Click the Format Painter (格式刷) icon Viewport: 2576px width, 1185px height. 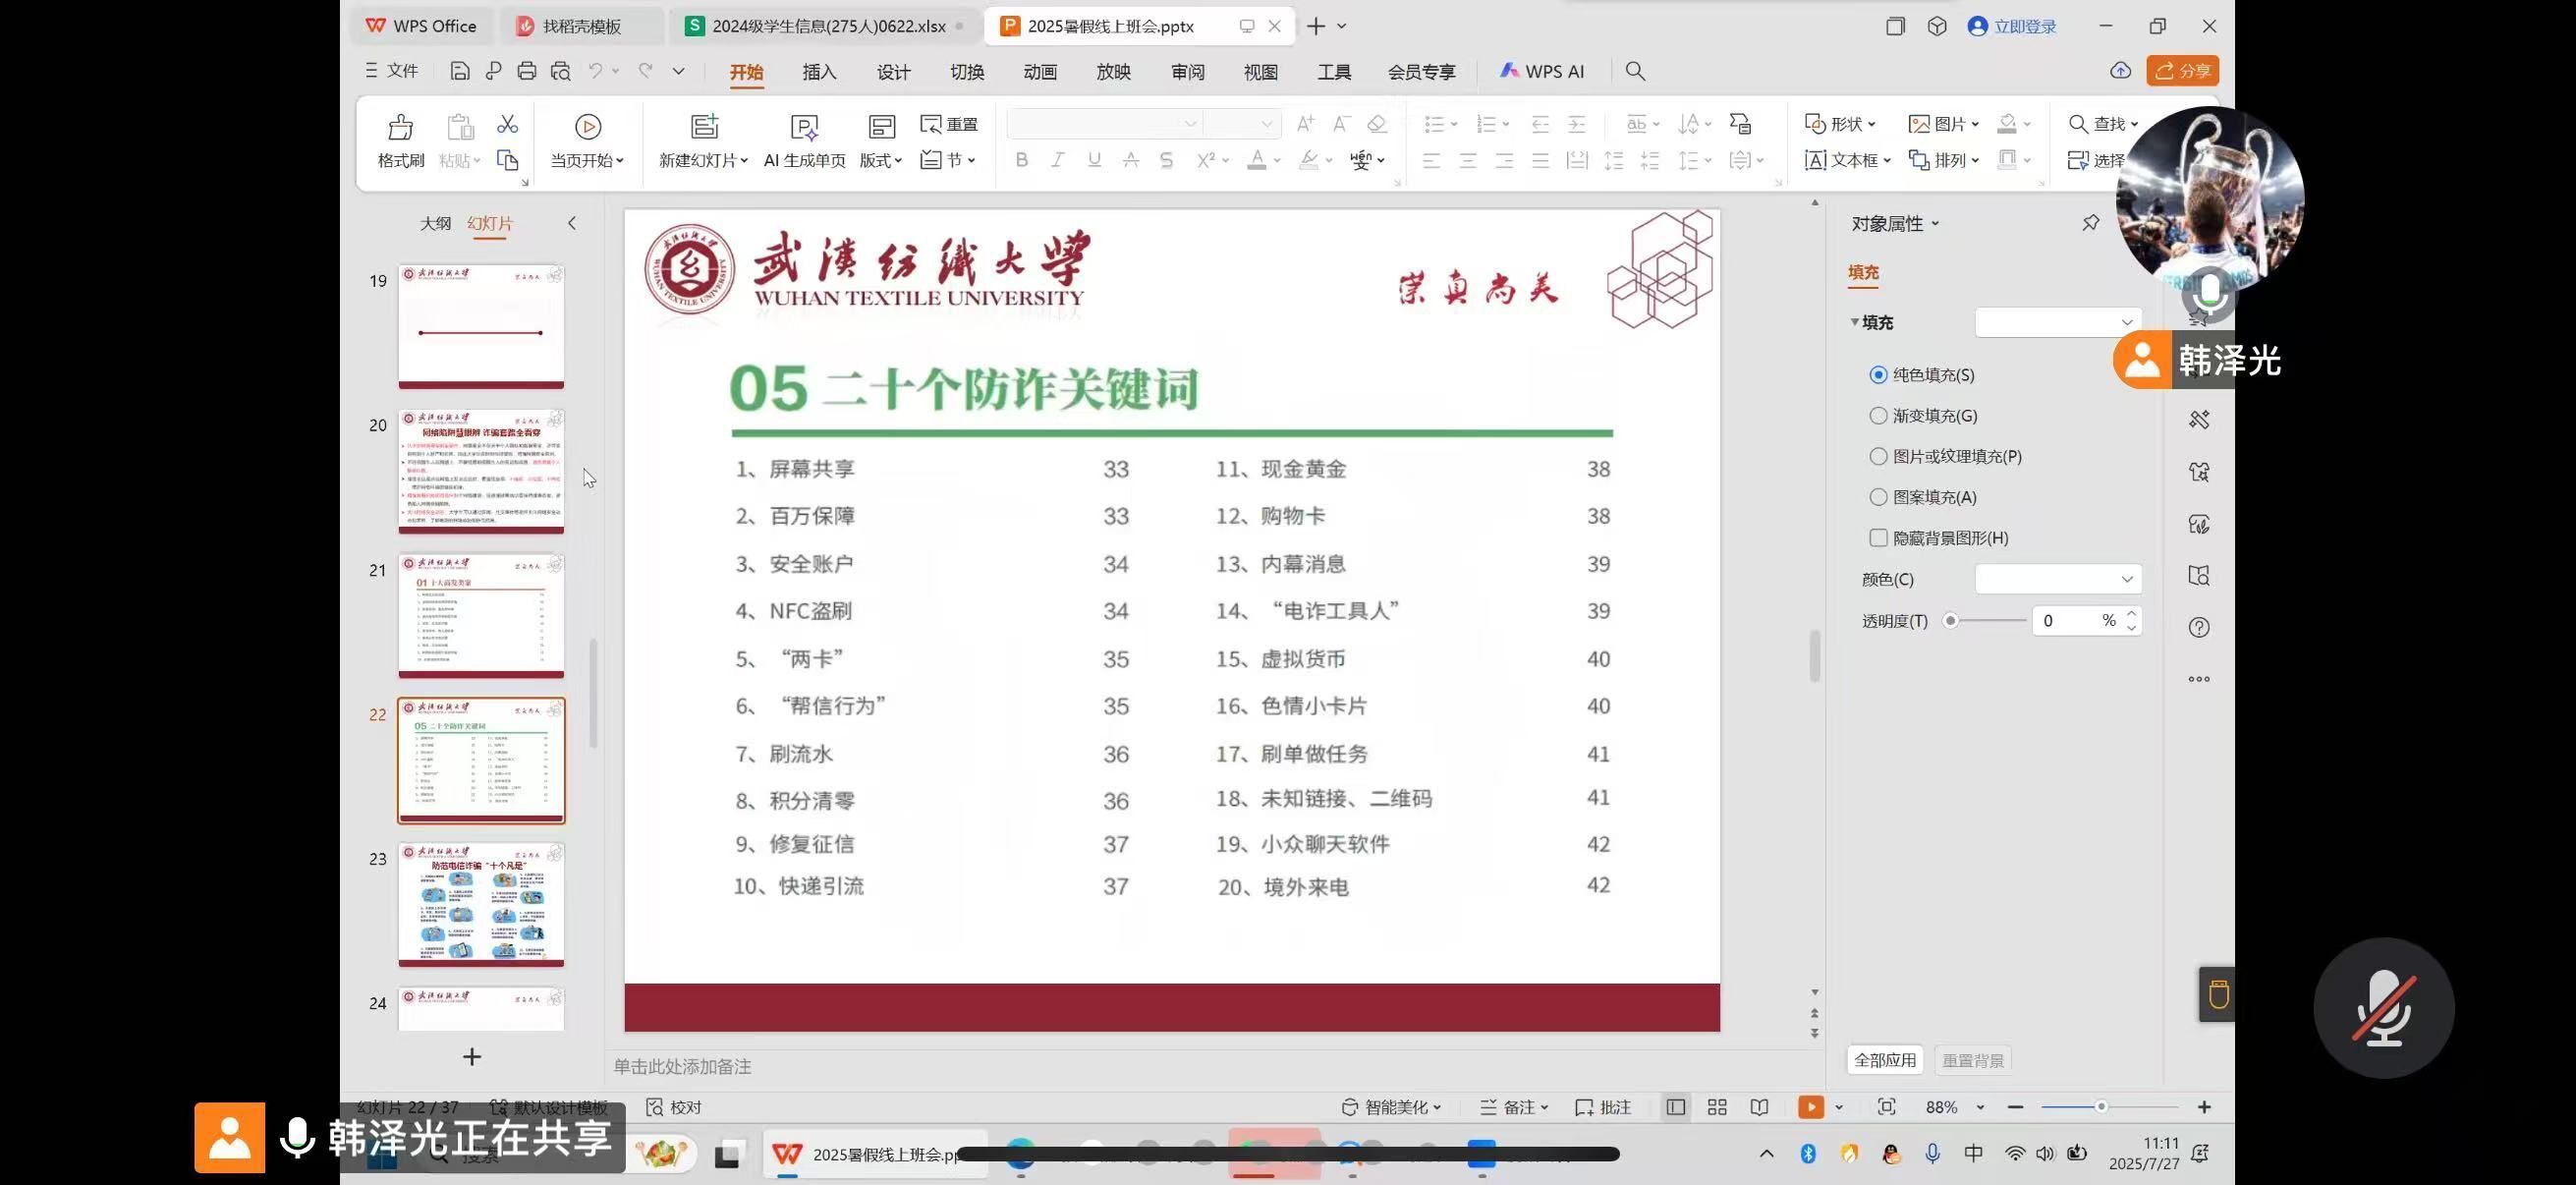point(400,127)
